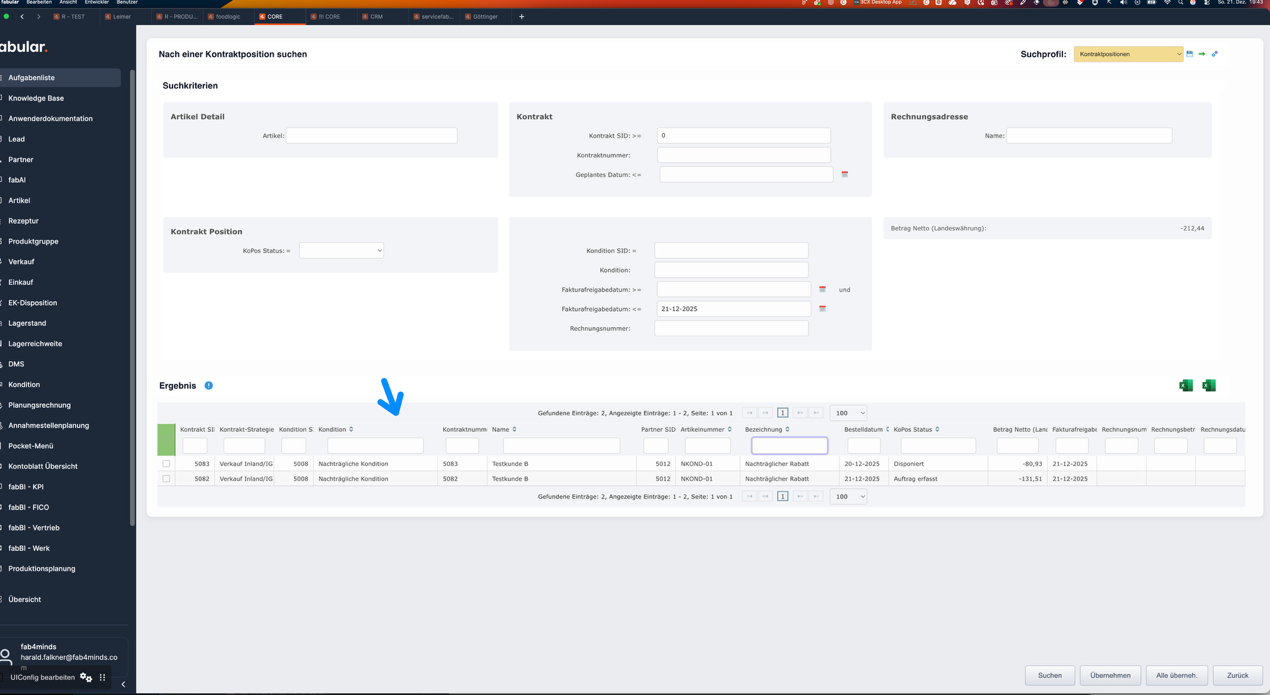Click inside the Bezeichnung filter field
This screenshot has height=695, width=1270.
click(791, 443)
